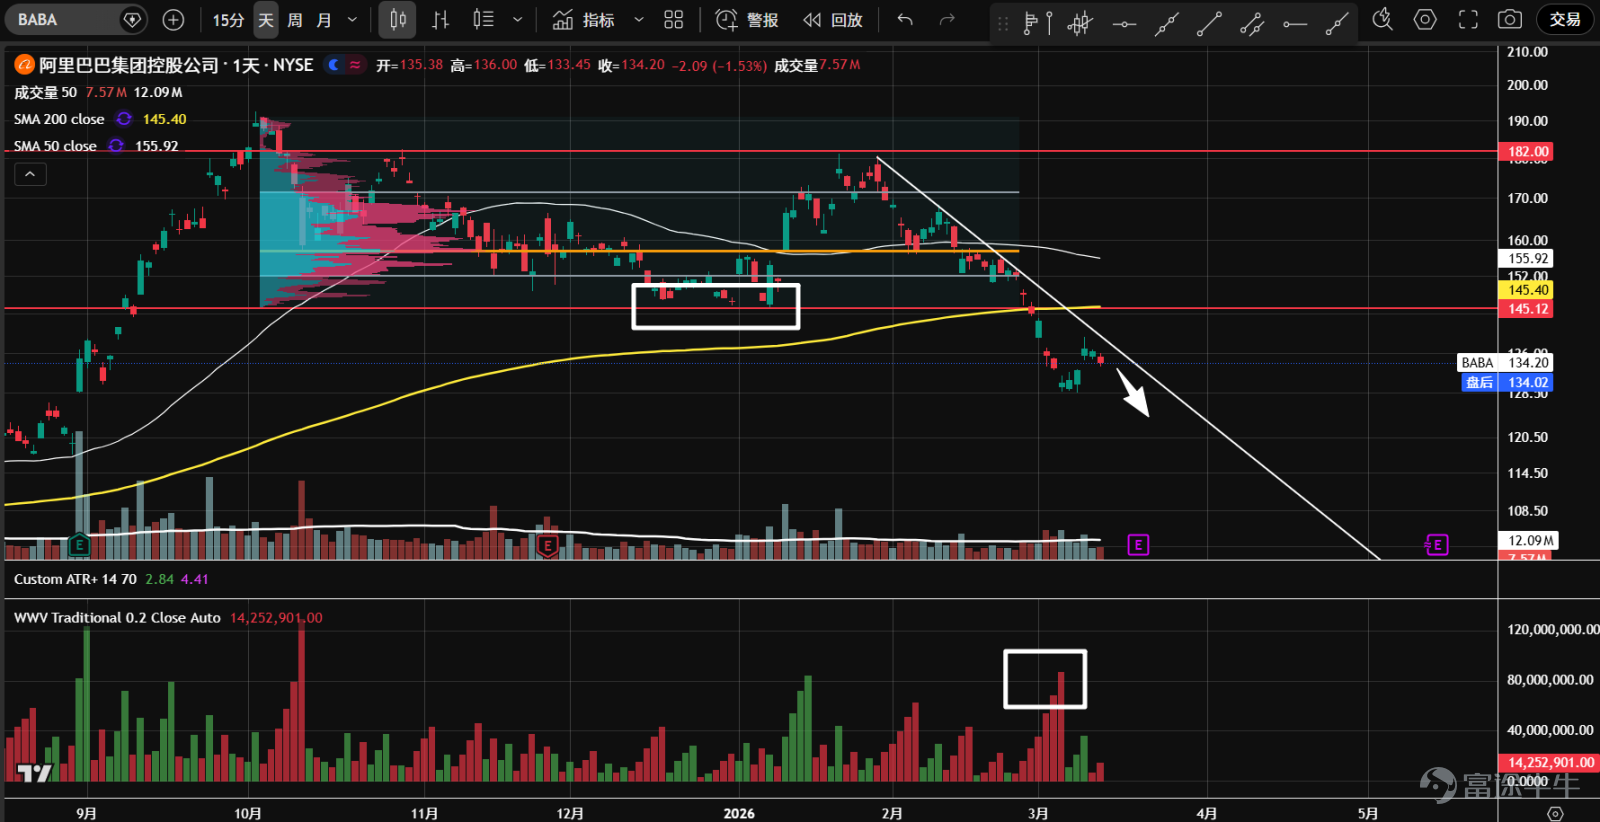Viewport: 1600px width, 822px height.
Task: Enter fullscreen mode
Action: pos(1468,19)
